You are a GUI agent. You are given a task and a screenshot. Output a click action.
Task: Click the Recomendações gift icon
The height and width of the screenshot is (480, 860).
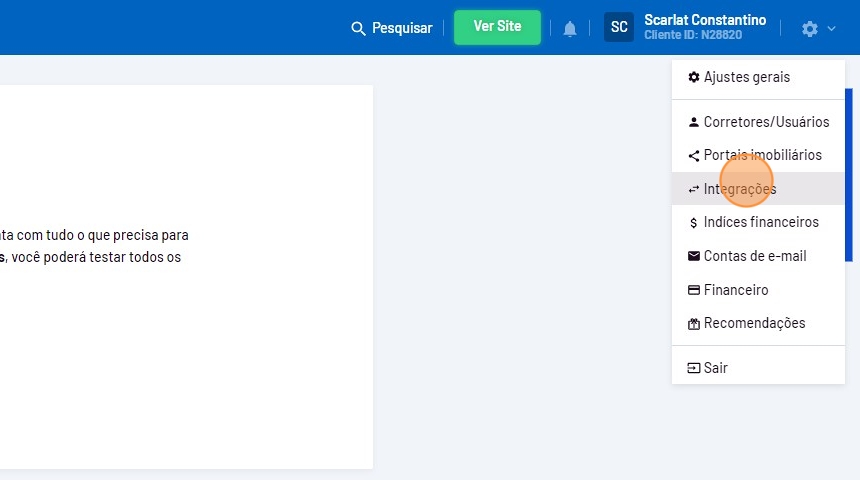(694, 324)
